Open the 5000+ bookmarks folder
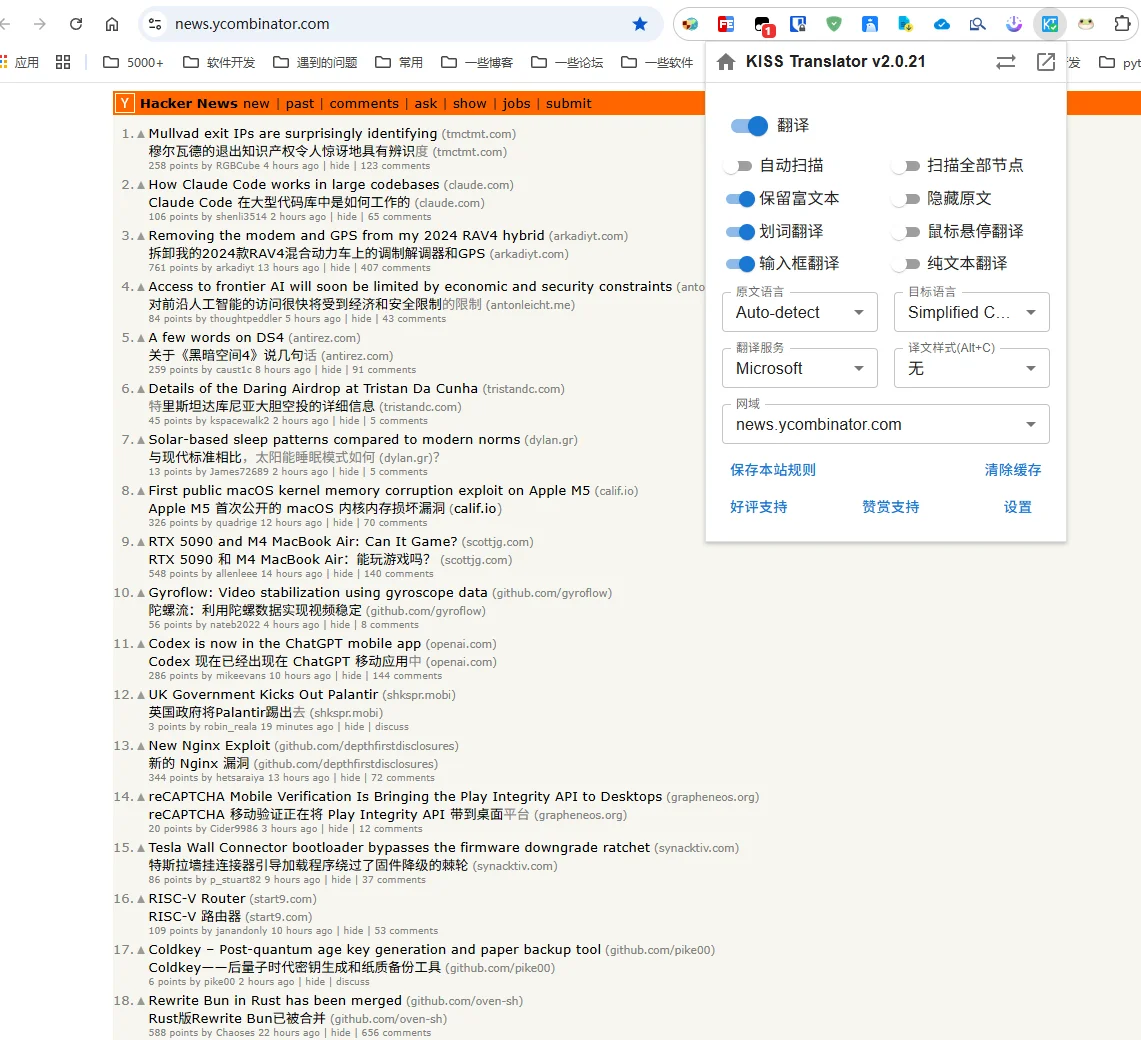 pyautogui.click(x=133, y=63)
